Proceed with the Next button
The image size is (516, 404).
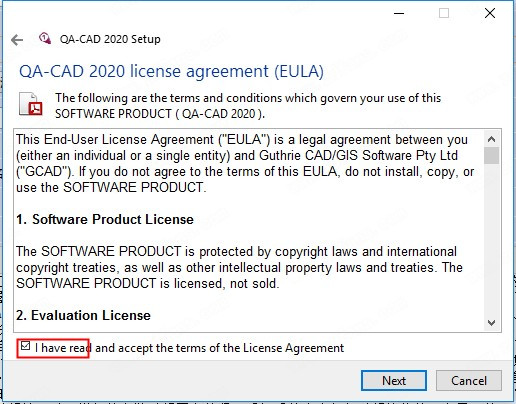click(x=394, y=381)
